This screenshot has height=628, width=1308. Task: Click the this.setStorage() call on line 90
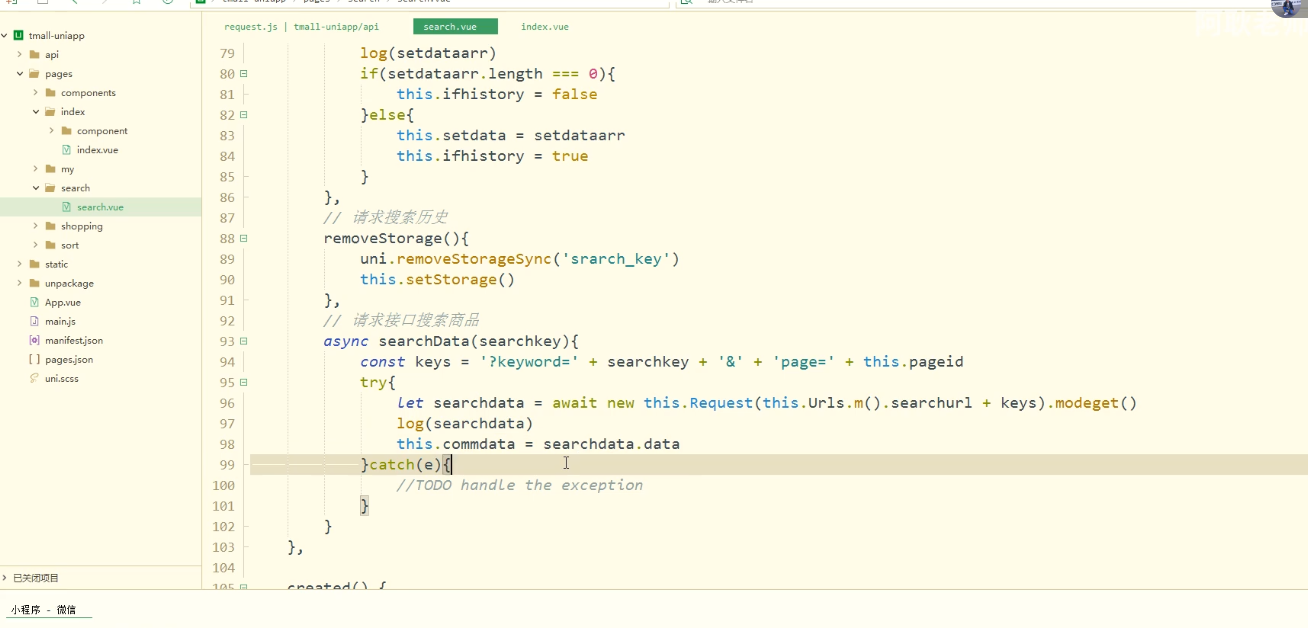(x=438, y=280)
